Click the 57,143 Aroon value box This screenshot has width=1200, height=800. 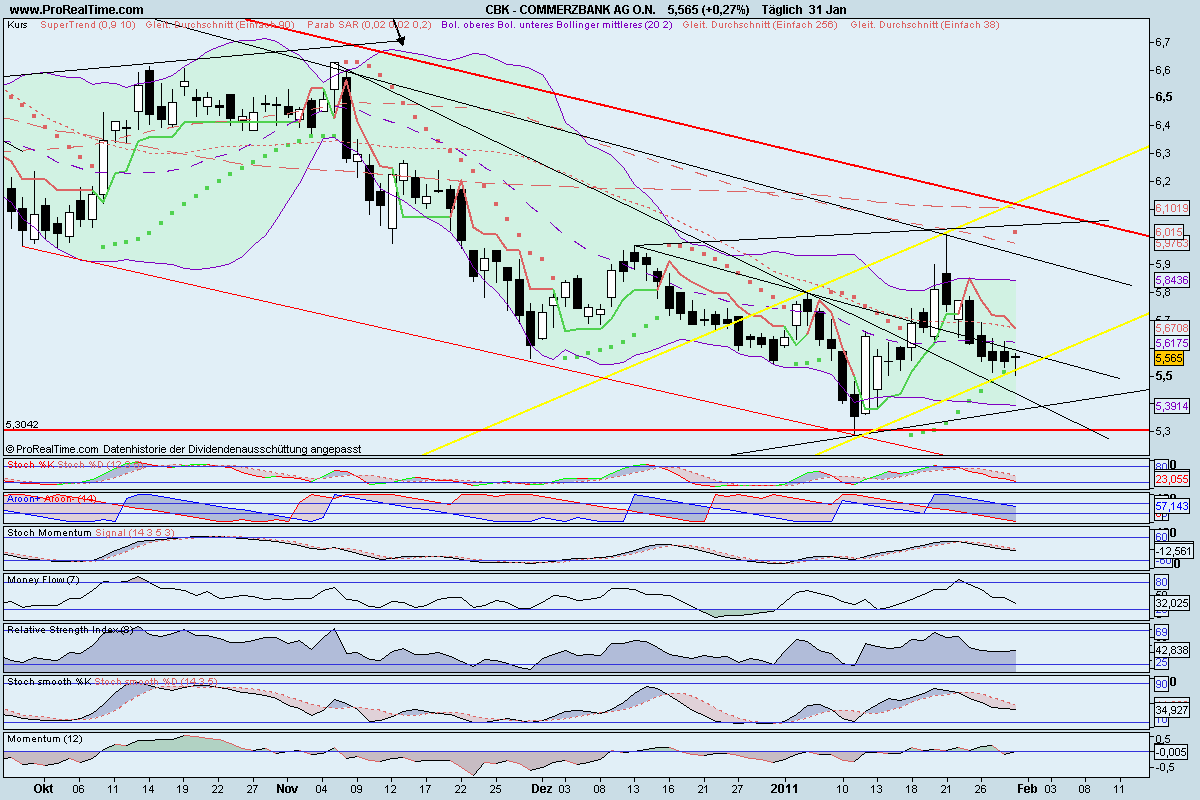point(1170,507)
